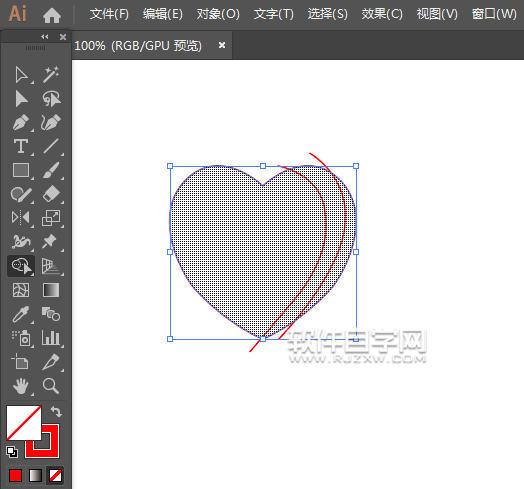Image resolution: width=524 pixels, height=489 pixels.
Task: Select the Hand tool
Action: click(x=21, y=386)
